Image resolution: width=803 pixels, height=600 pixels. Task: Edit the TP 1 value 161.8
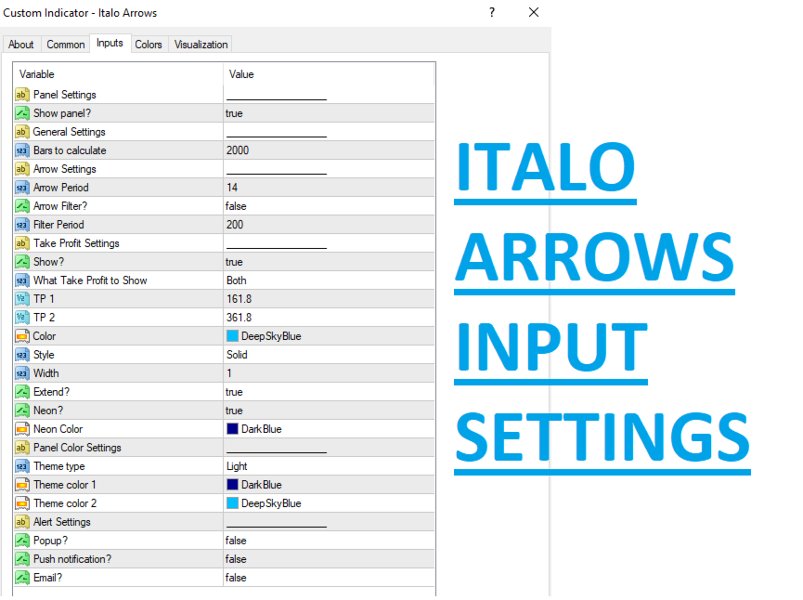tap(329, 299)
